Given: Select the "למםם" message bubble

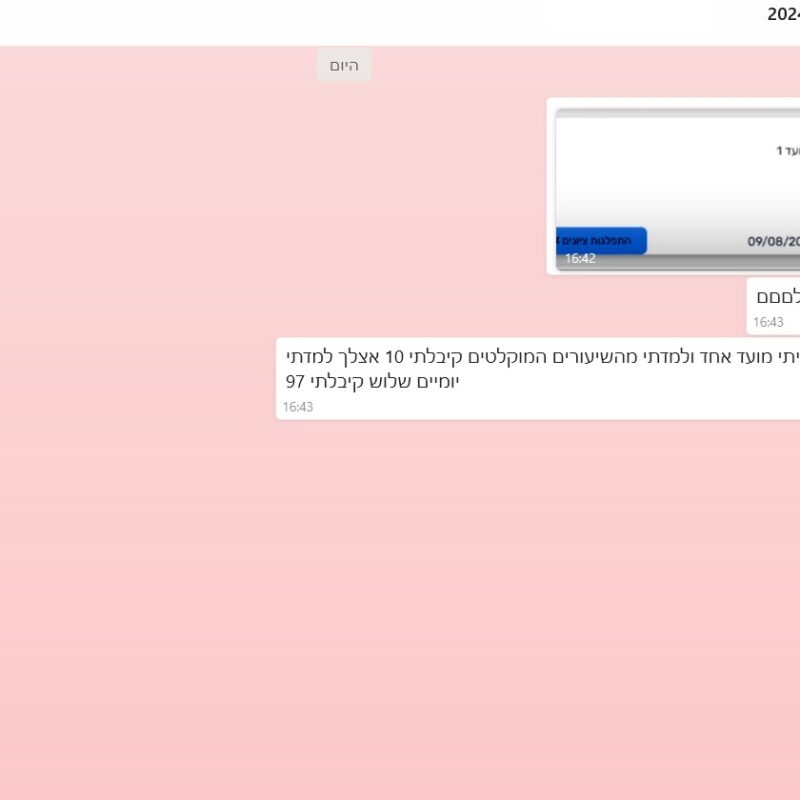Looking at the screenshot, I should [776, 297].
